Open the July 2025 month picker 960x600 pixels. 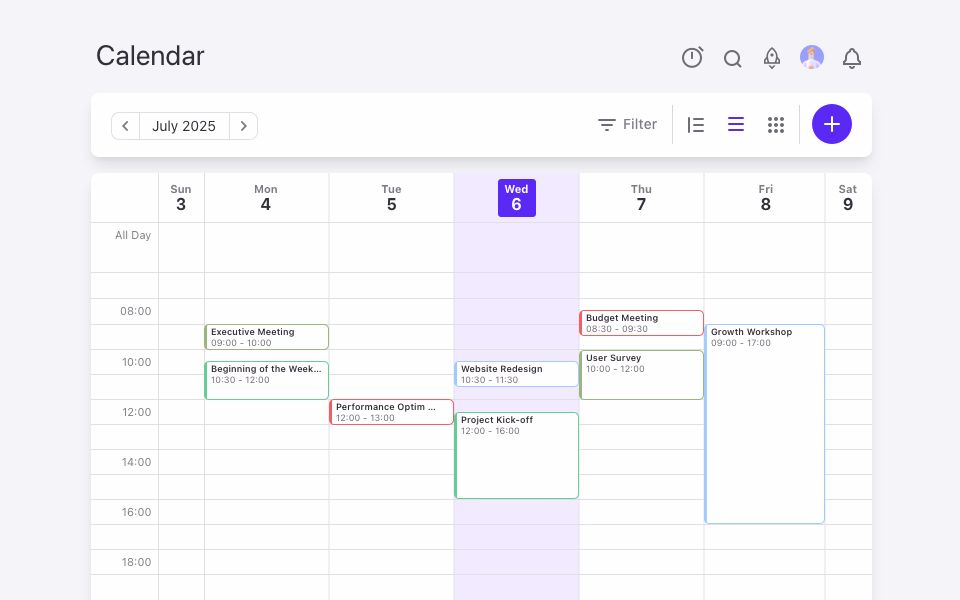(x=184, y=126)
